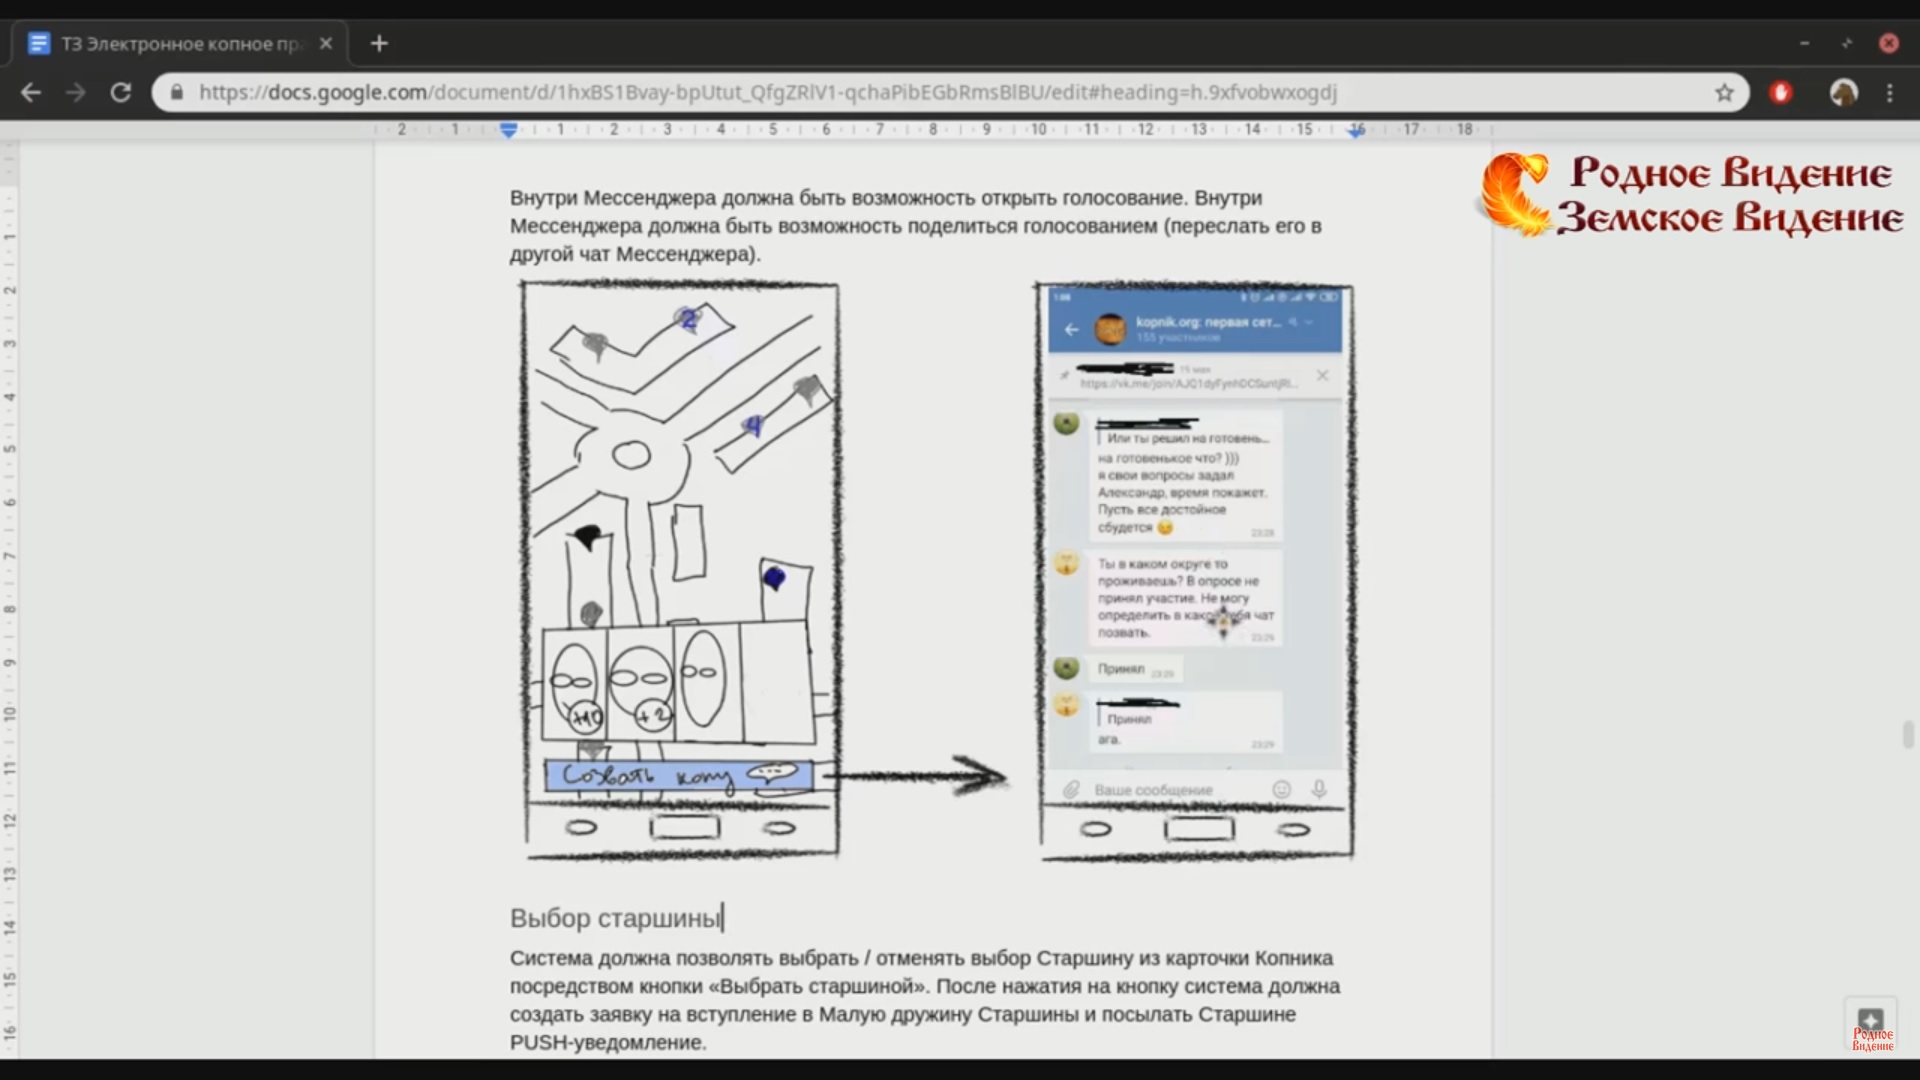The image size is (1920, 1080).
Task: Click the red extension icon in toolbar
Action: point(1781,93)
